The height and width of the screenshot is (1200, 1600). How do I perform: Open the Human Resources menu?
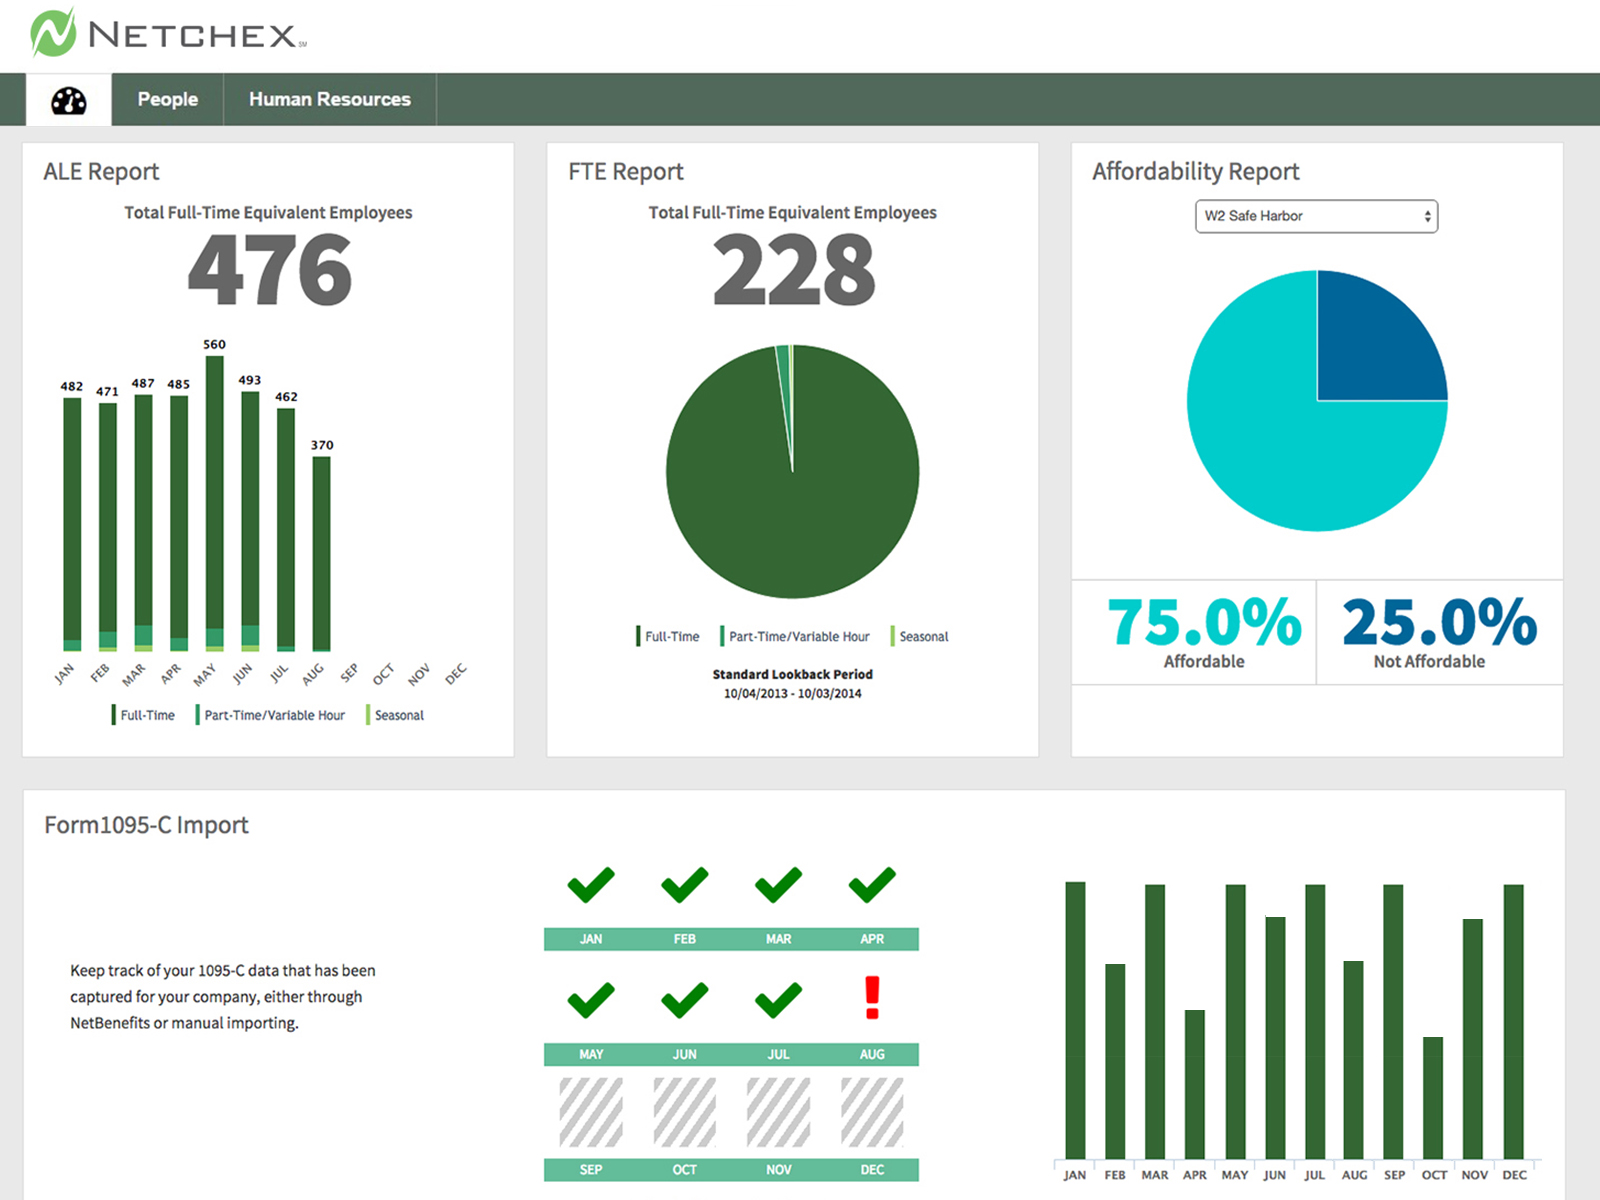click(x=329, y=100)
